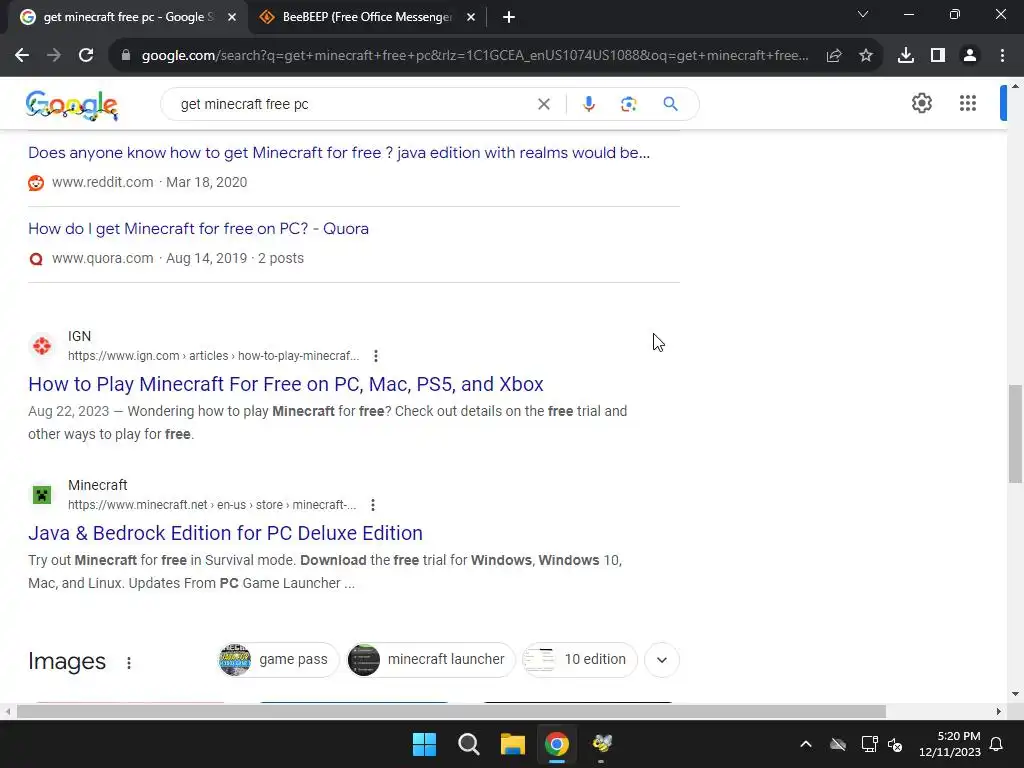This screenshot has width=1024, height=768.
Task: Open 'Java & Bedrock Edition for PC Deluxe Edition'
Action: [225, 533]
